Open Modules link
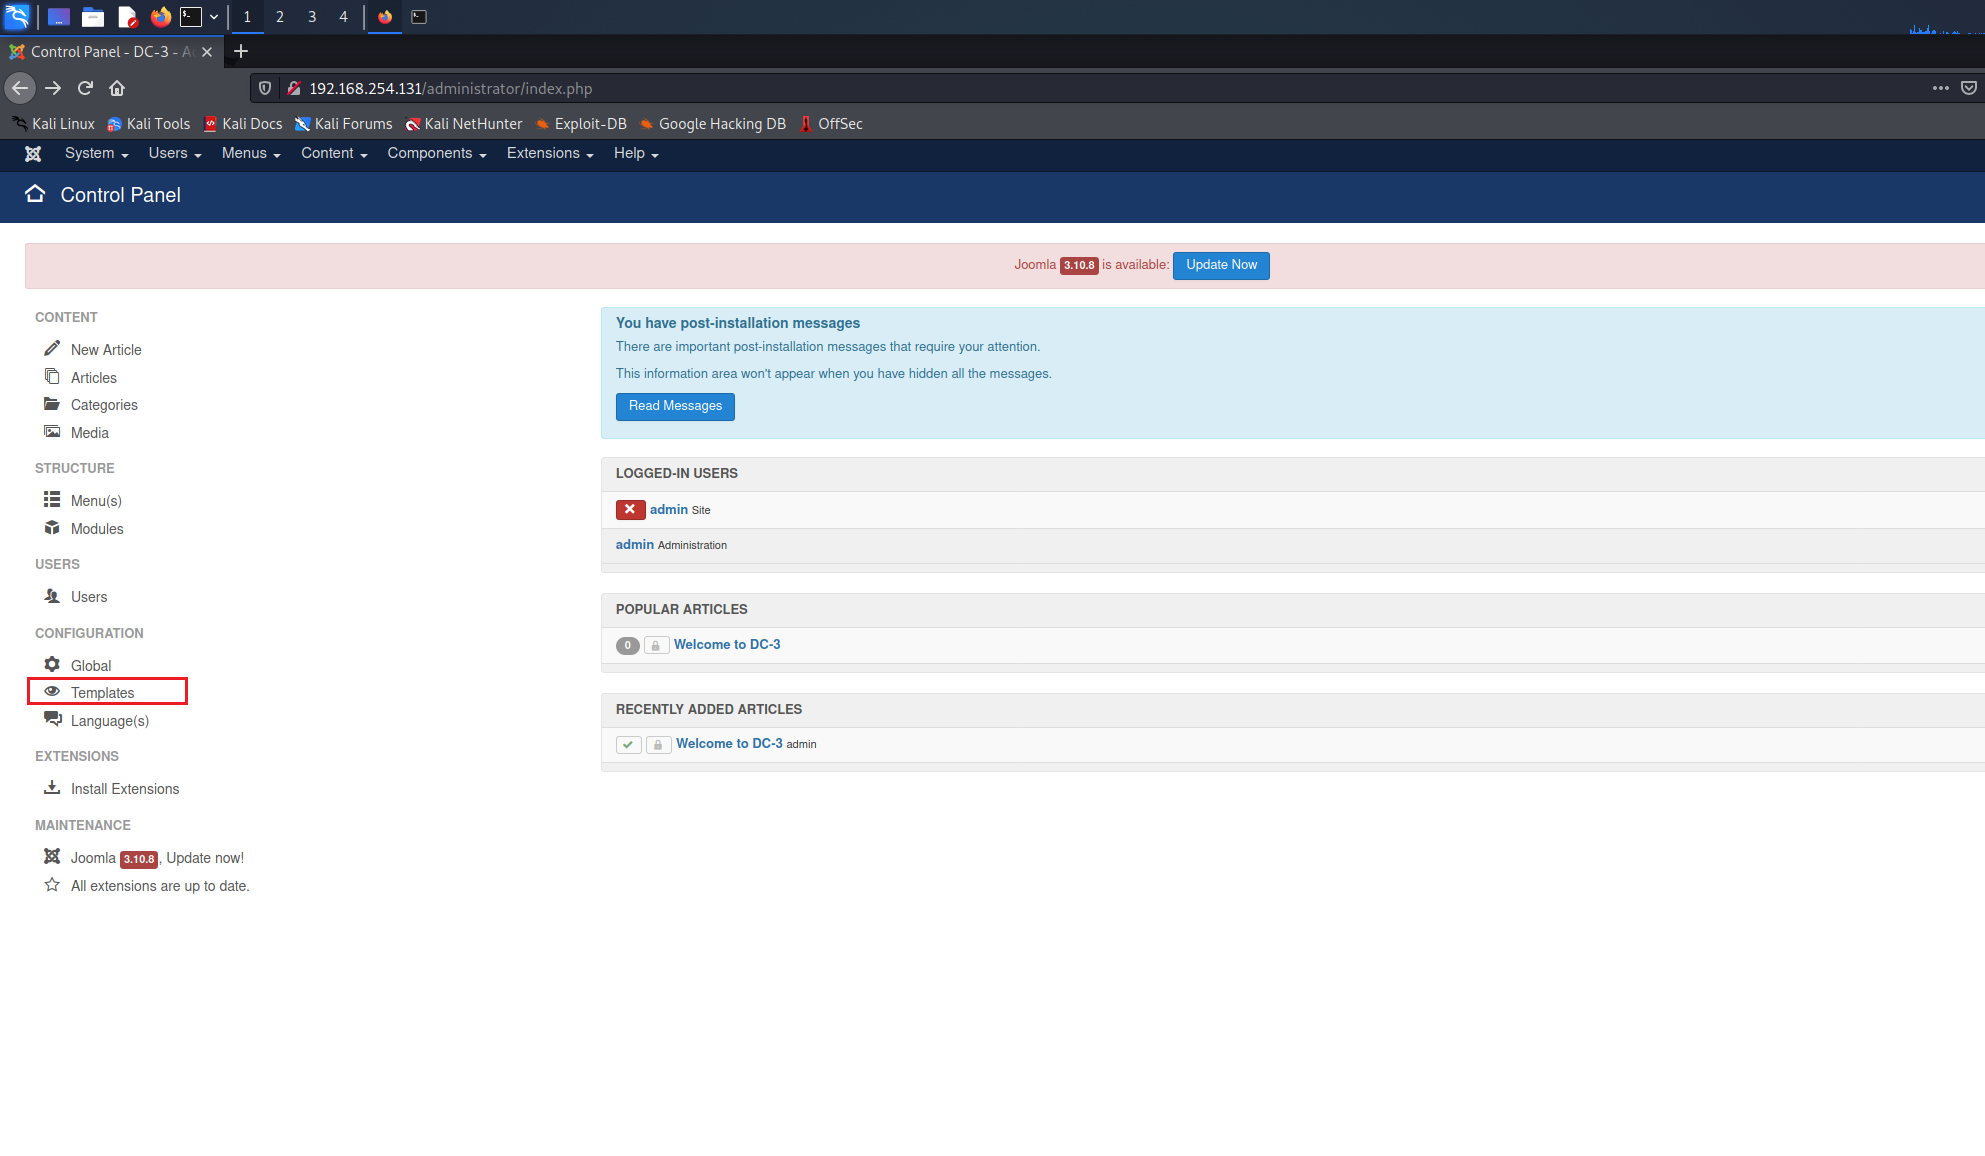Image resolution: width=1985 pixels, height=1156 pixels. tap(97, 529)
